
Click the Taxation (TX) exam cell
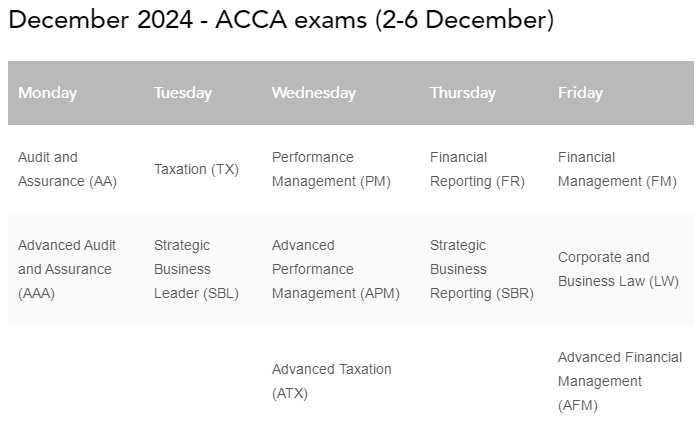(196, 169)
